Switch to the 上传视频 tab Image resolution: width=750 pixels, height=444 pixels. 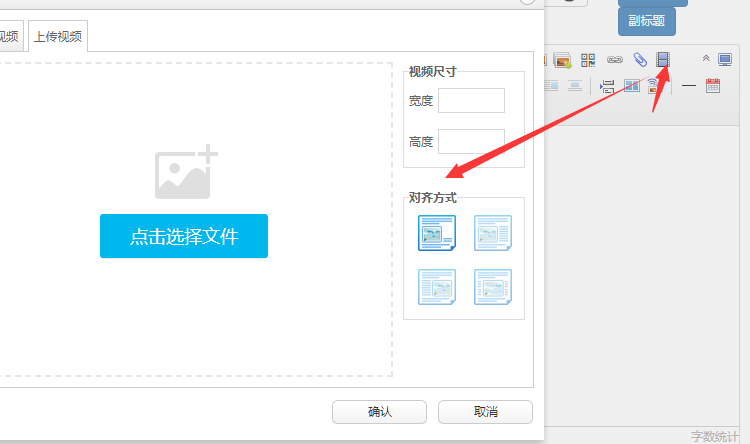pyautogui.click(x=59, y=36)
